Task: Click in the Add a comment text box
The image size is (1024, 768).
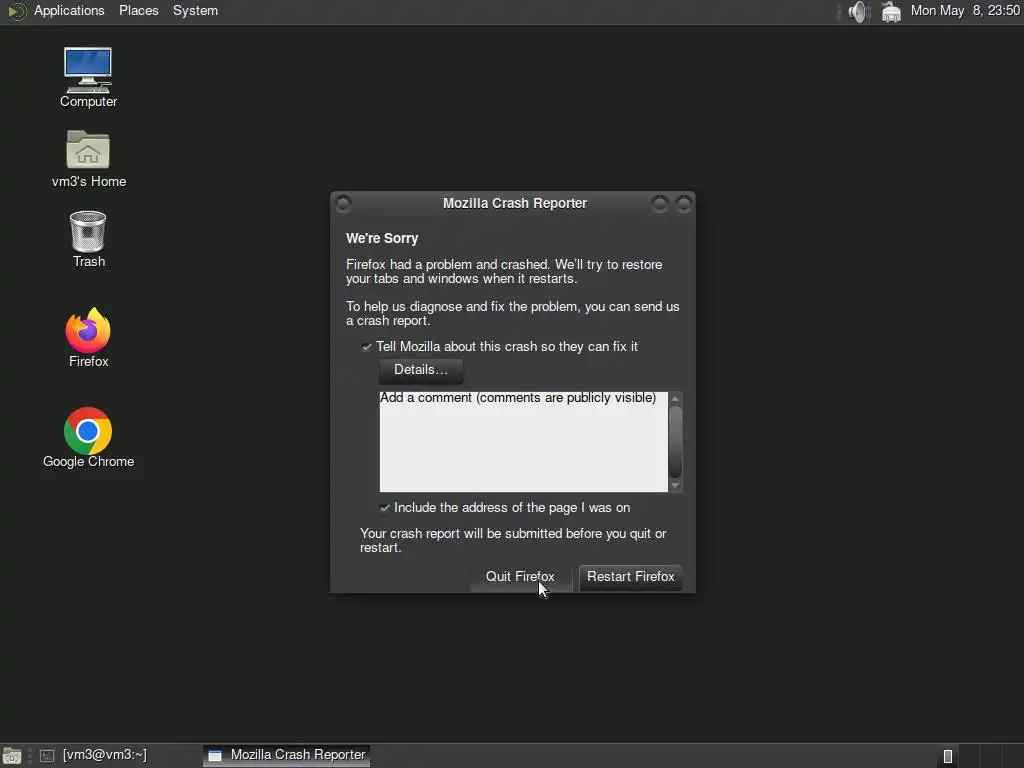Action: pos(524,442)
